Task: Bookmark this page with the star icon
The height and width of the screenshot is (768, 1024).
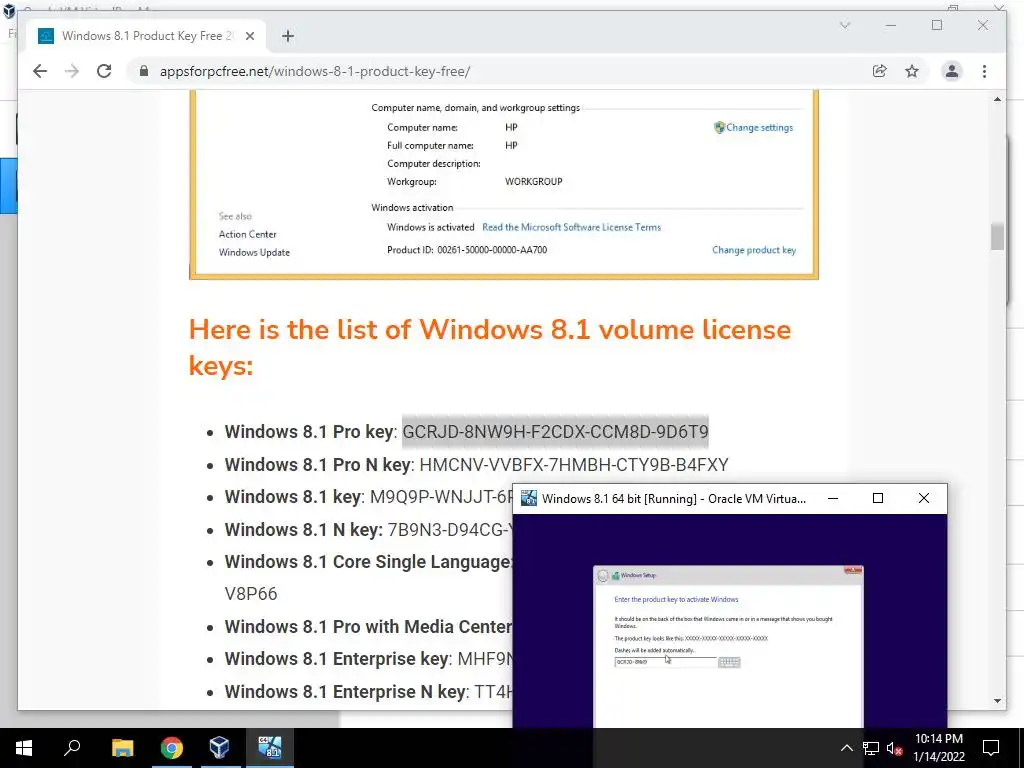Action: 912,71
